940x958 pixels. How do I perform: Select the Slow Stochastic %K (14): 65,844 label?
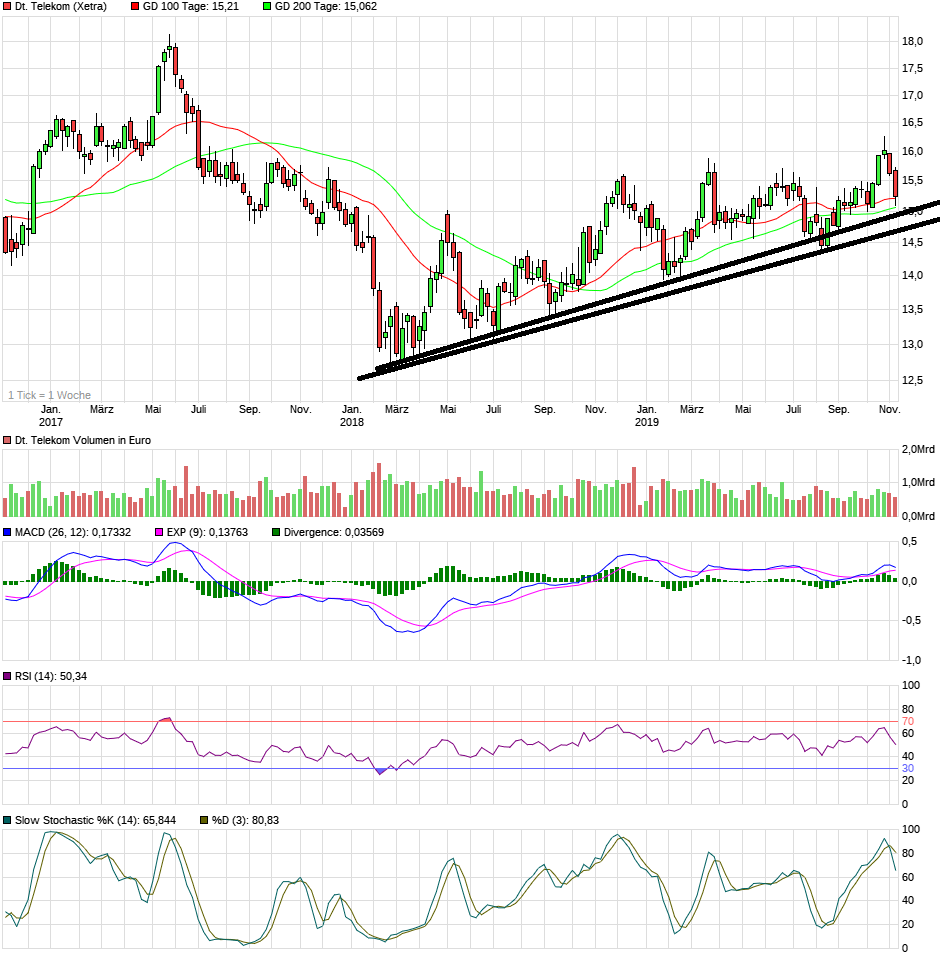pyautogui.click(x=95, y=820)
